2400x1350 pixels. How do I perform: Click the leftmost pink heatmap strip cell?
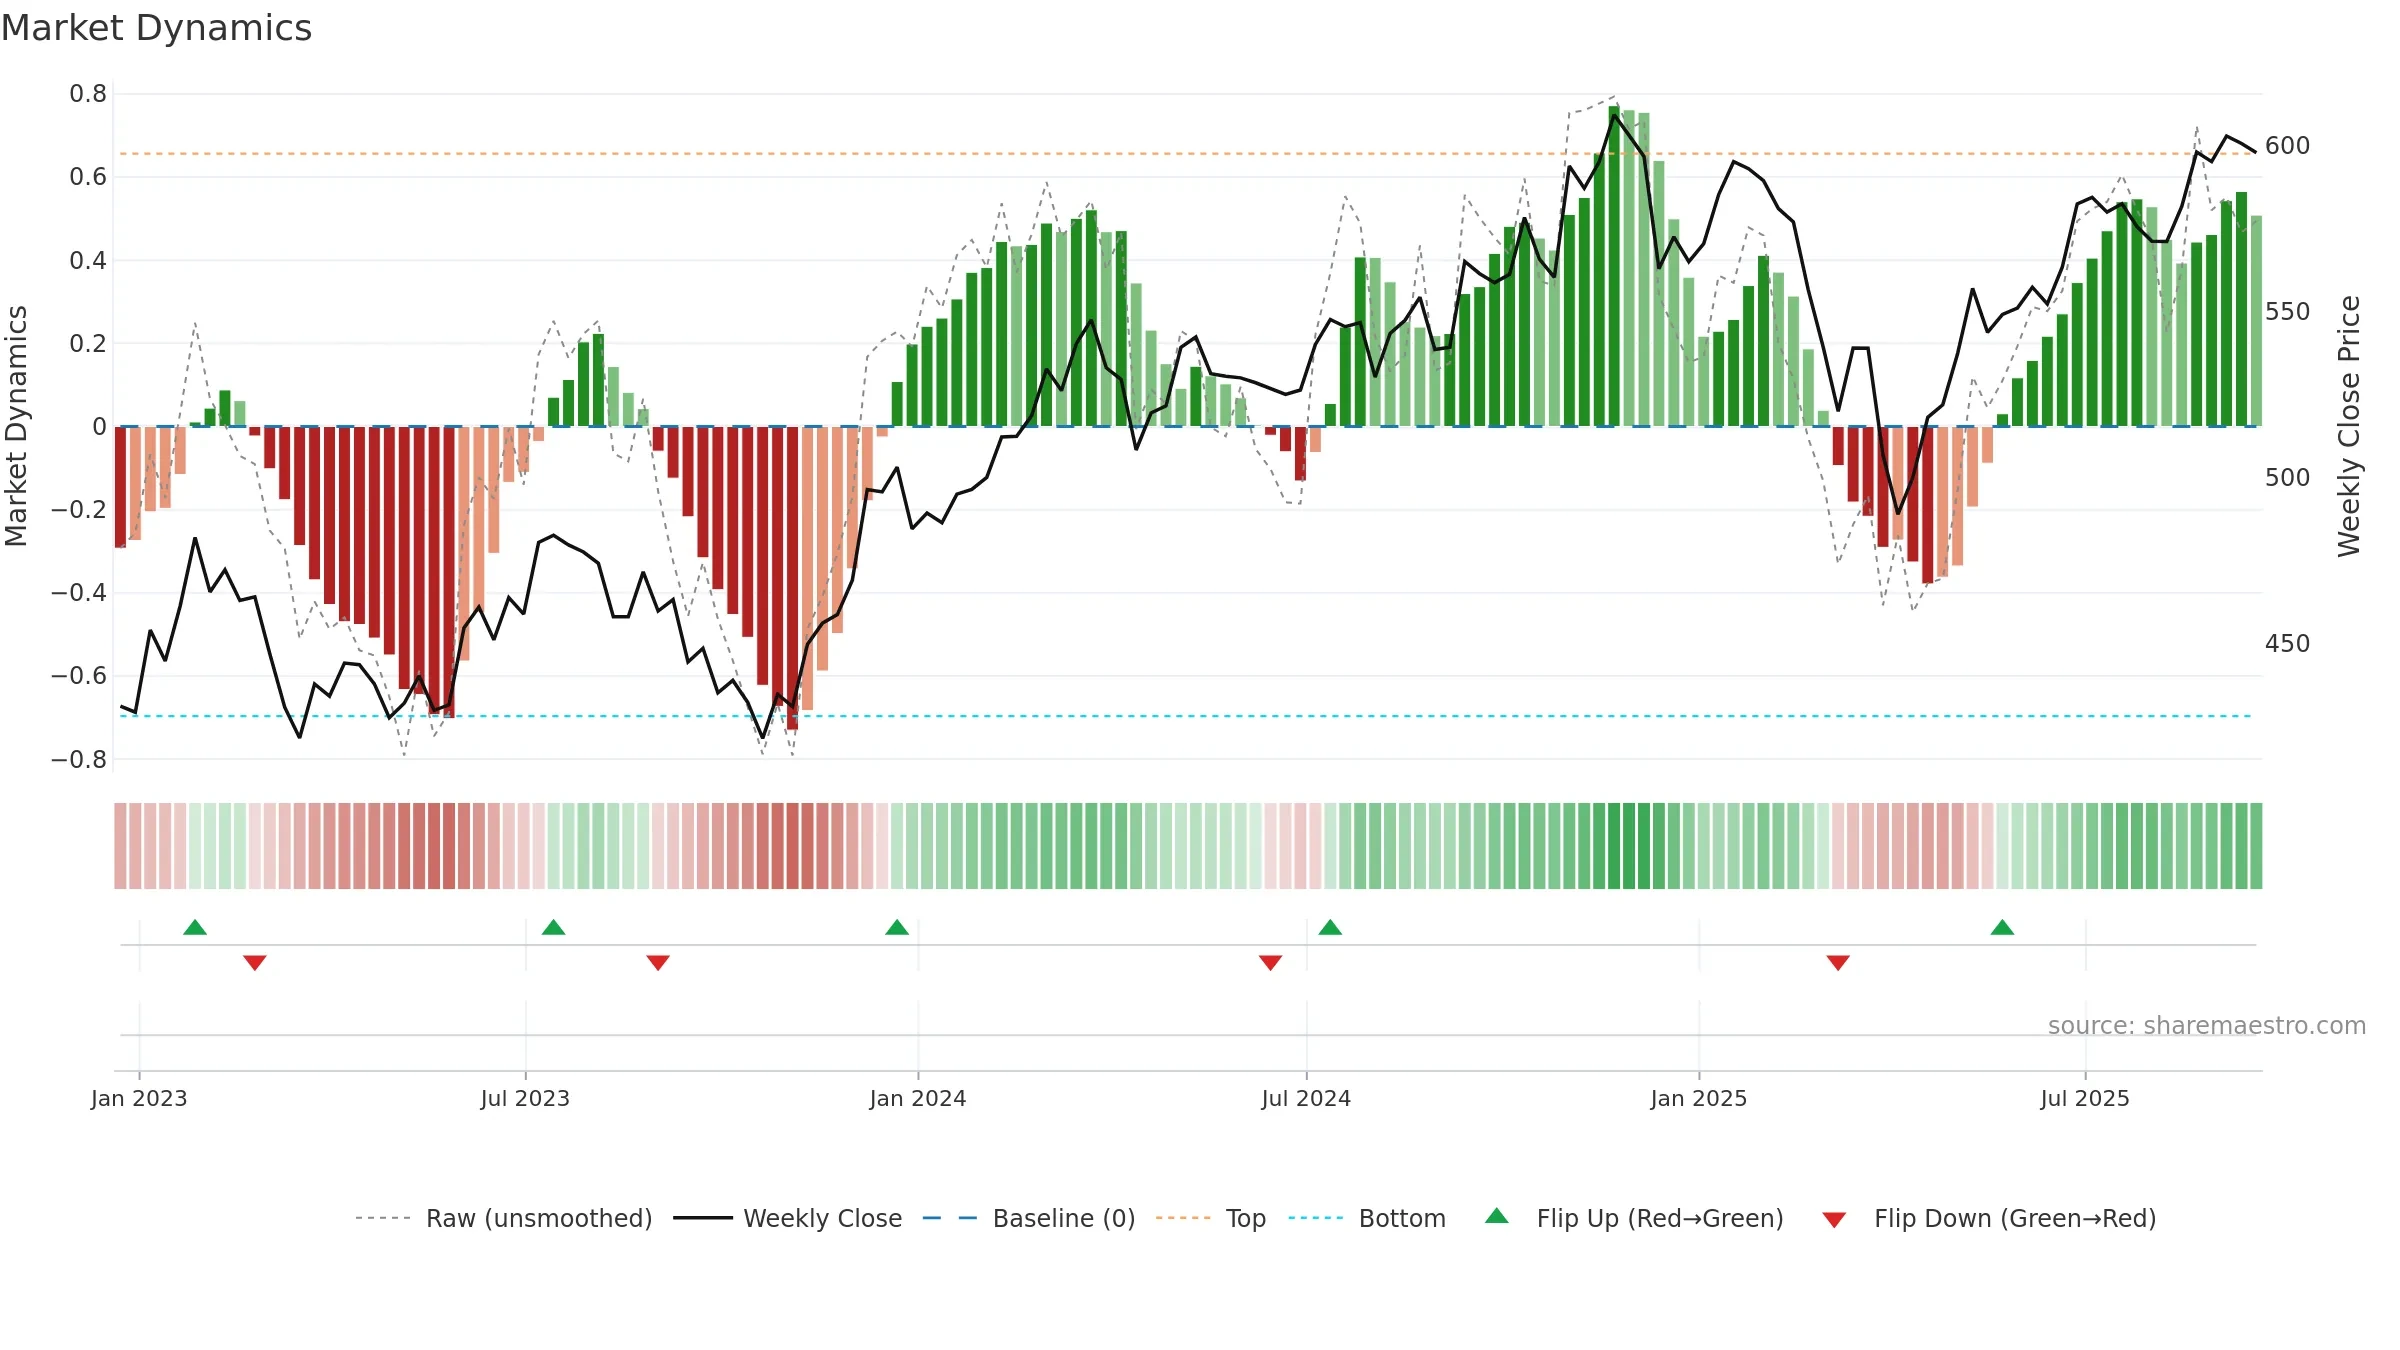coord(120,846)
